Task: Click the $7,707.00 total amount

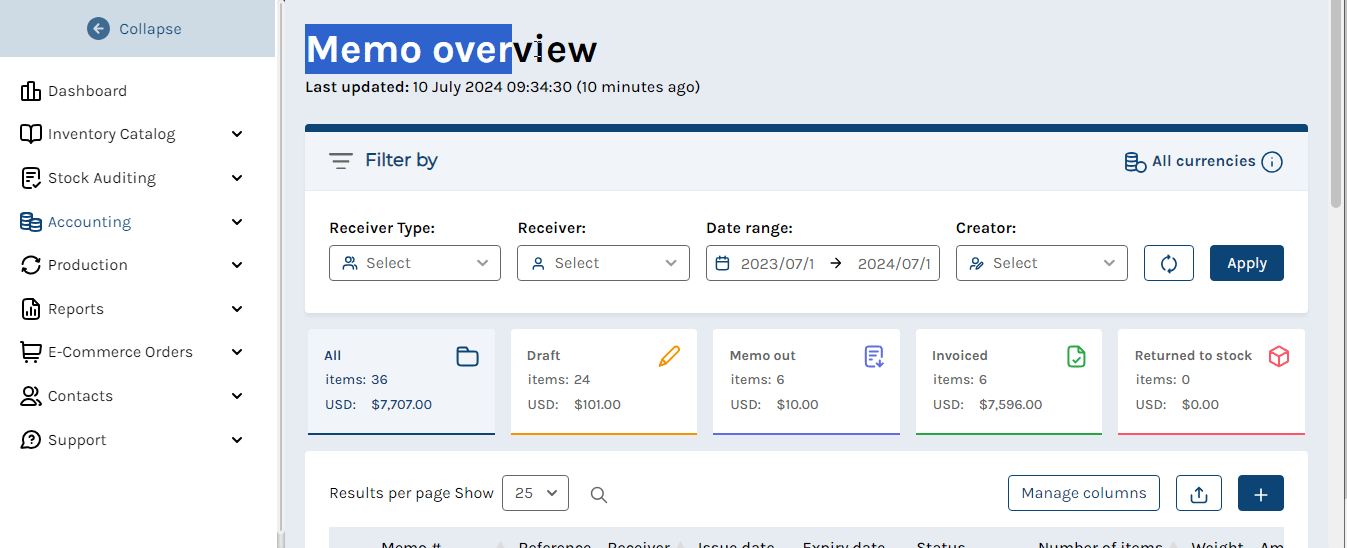Action: click(x=401, y=405)
